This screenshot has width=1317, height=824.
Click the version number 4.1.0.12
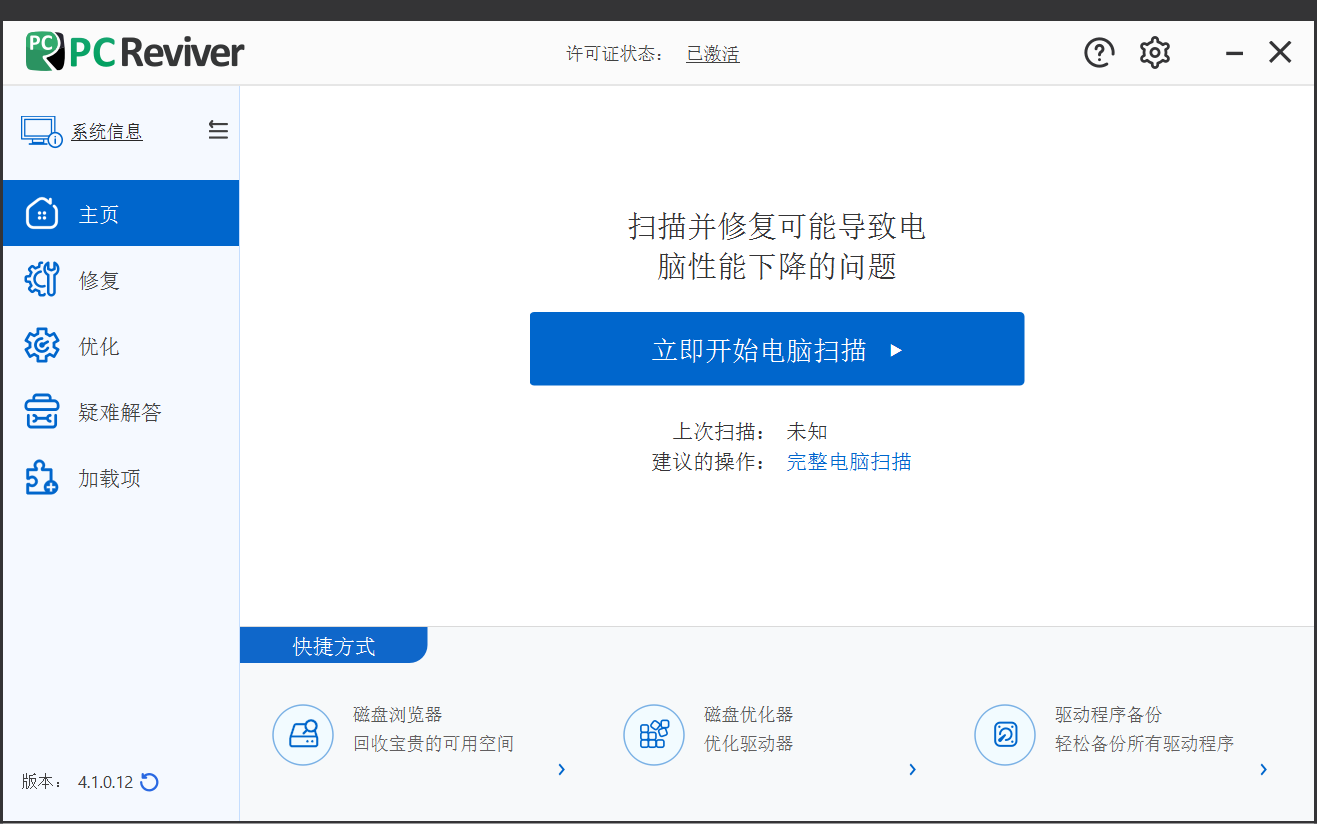click(x=105, y=782)
